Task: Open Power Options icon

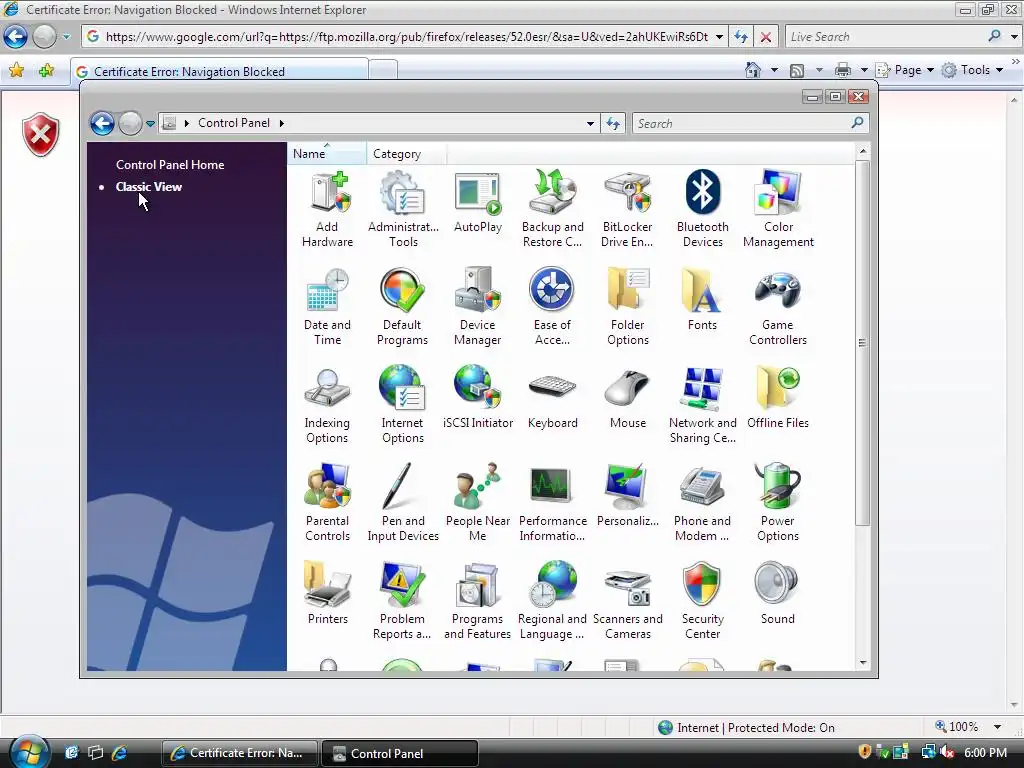Action: tap(777, 503)
